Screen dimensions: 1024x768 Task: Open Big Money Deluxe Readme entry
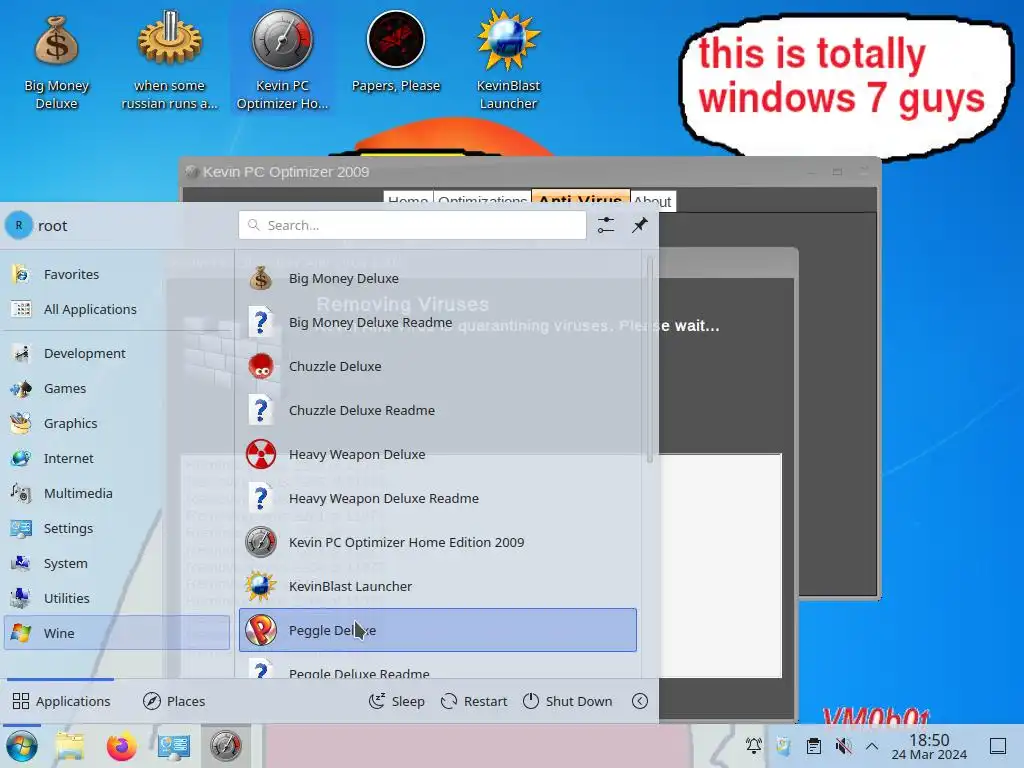coord(438,323)
